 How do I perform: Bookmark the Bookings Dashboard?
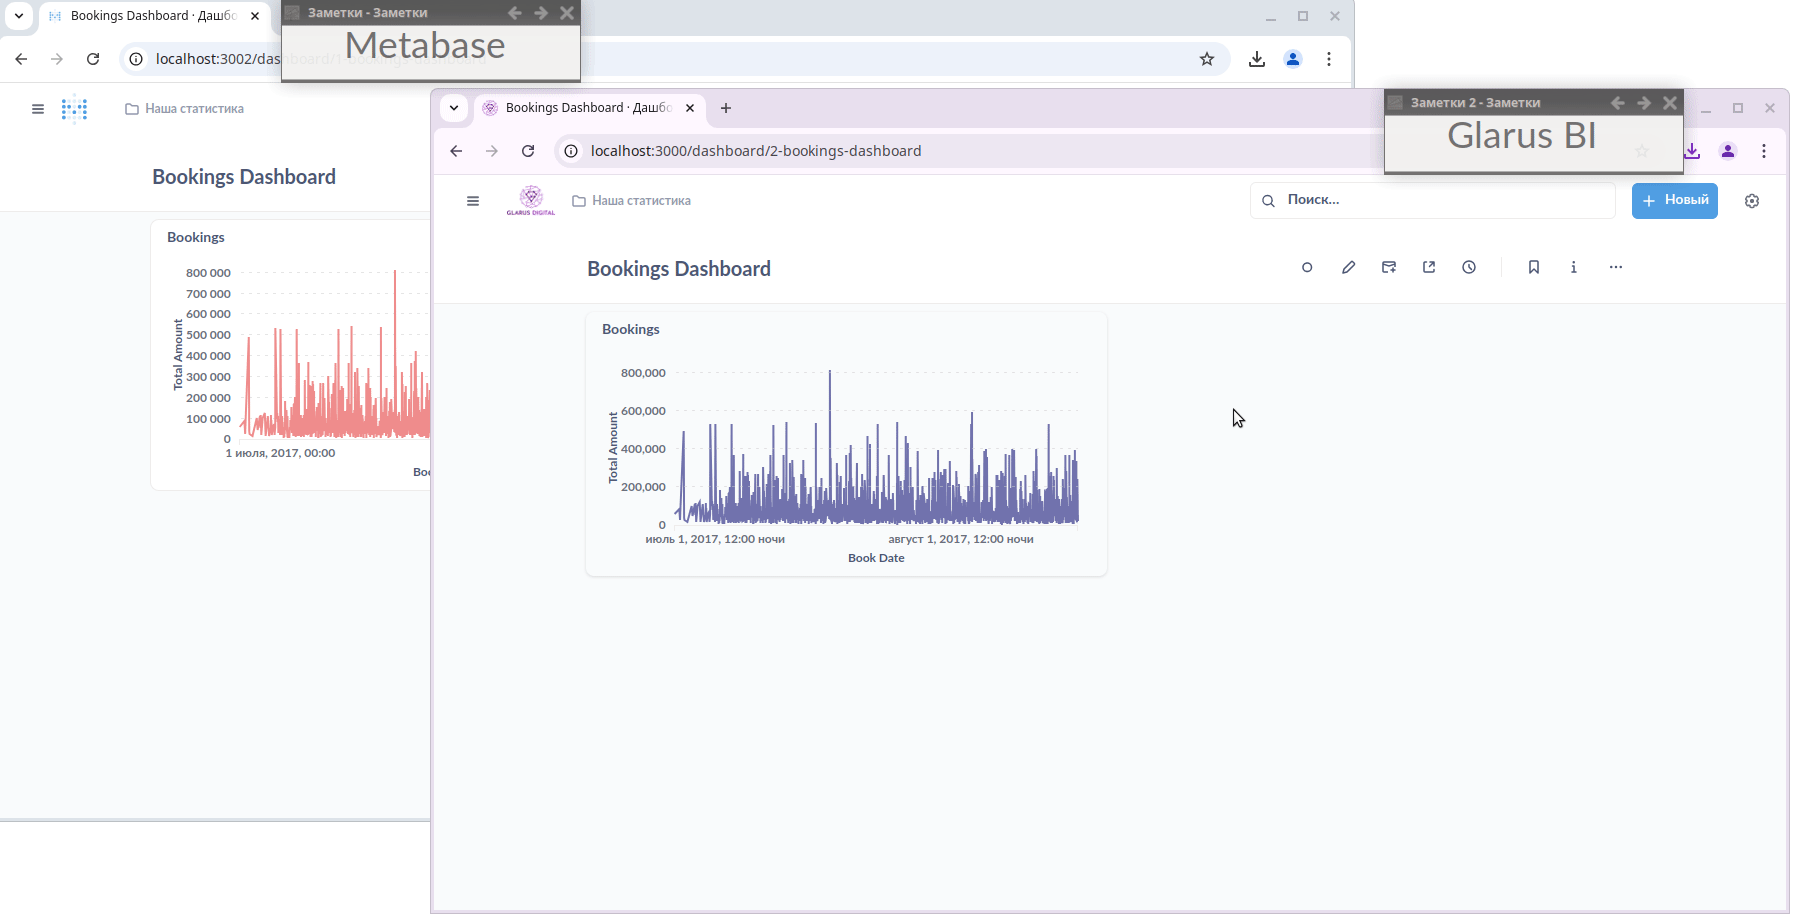click(x=1533, y=267)
